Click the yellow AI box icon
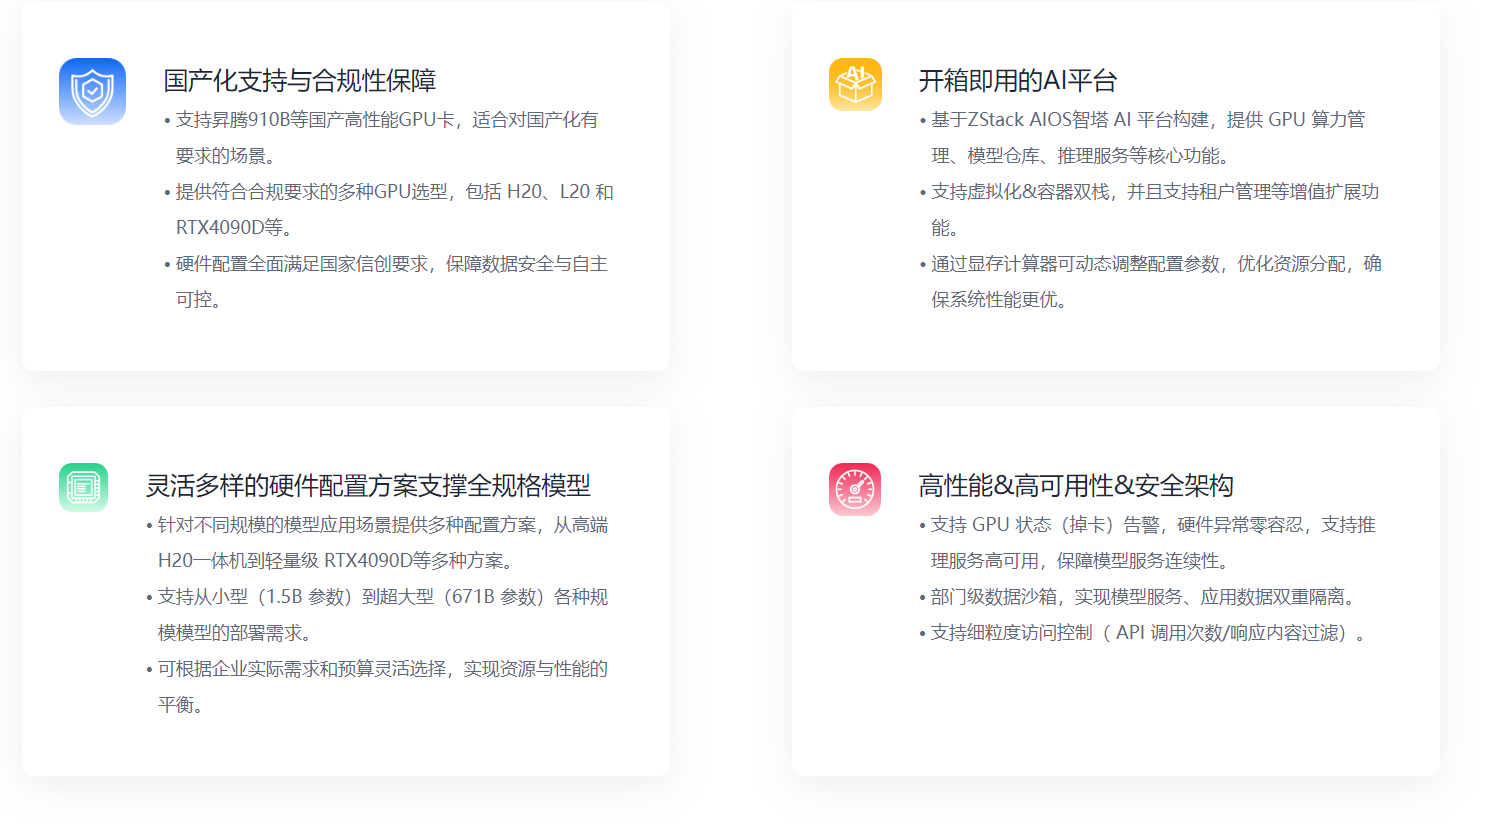The height and width of the screenshot is (825, 1495). coord(855,84)
